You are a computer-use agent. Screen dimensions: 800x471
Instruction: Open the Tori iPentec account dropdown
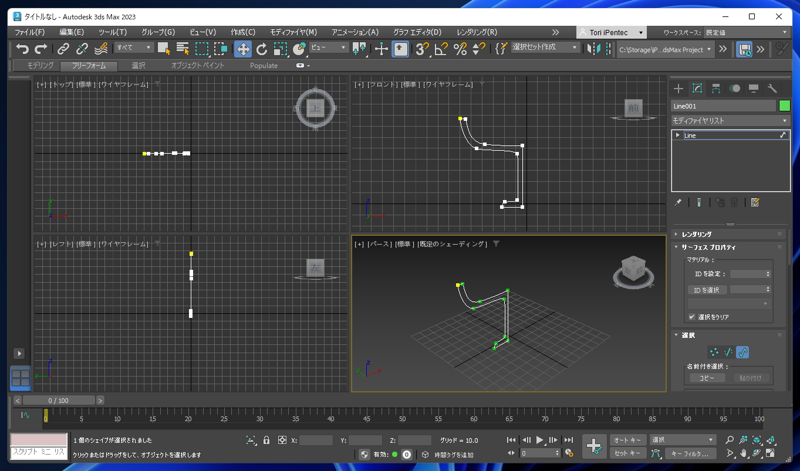[612, 32]
